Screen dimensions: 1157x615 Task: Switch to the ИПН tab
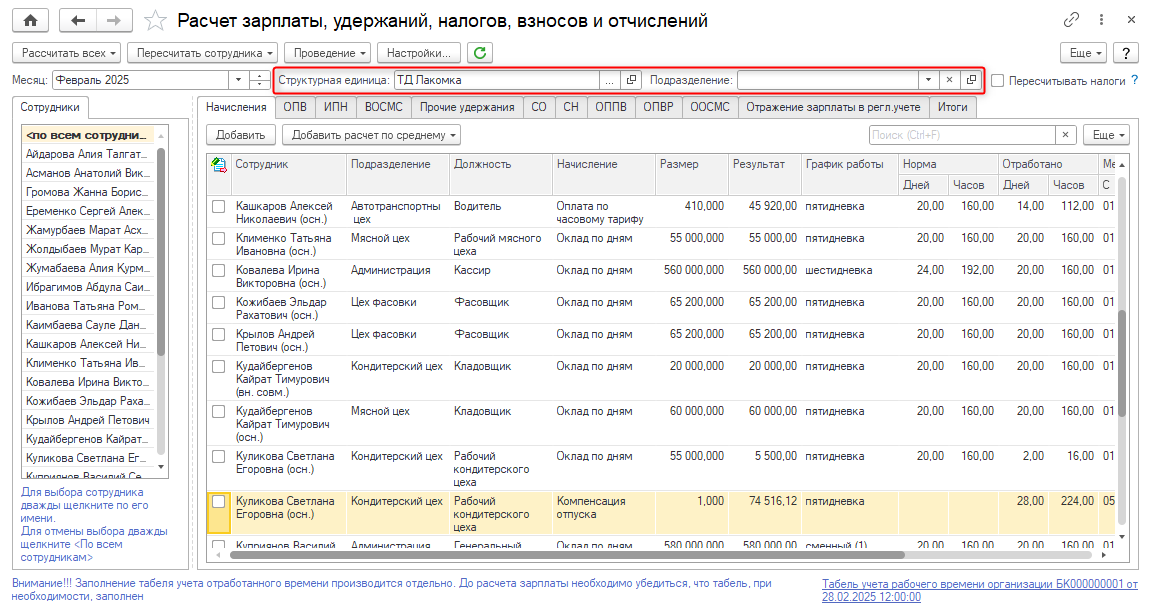tap(336, 107)
